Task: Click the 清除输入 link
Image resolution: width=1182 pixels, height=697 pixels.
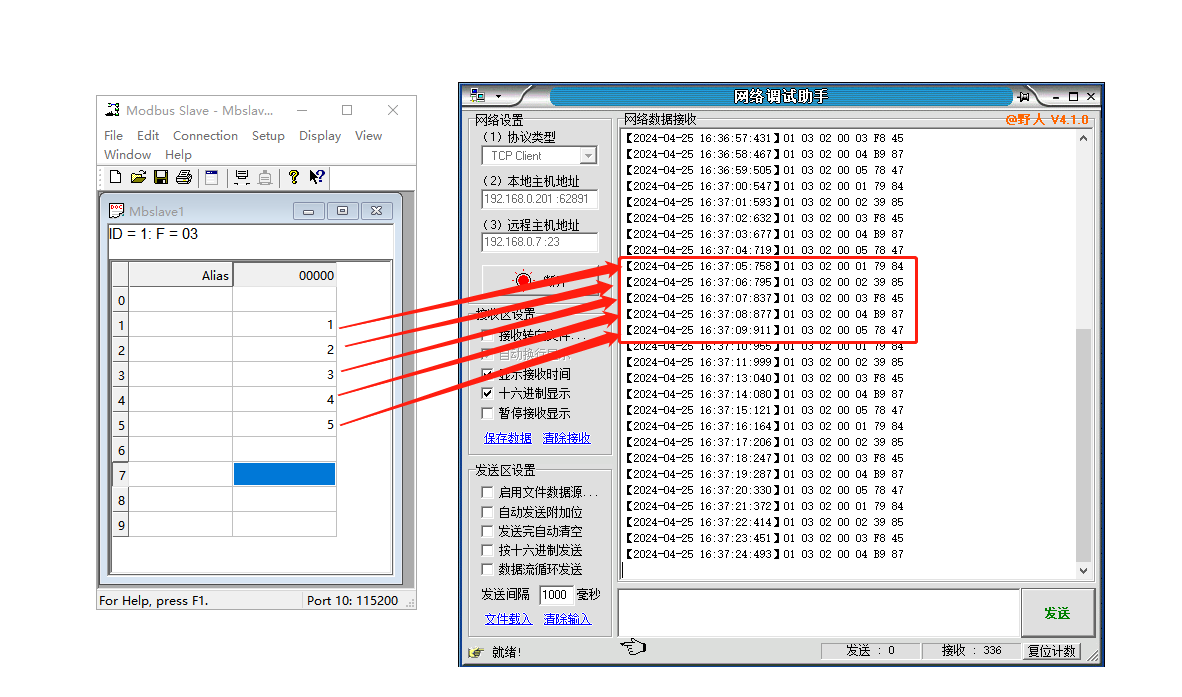Action: pyautogui.click(x=567, y=619)
